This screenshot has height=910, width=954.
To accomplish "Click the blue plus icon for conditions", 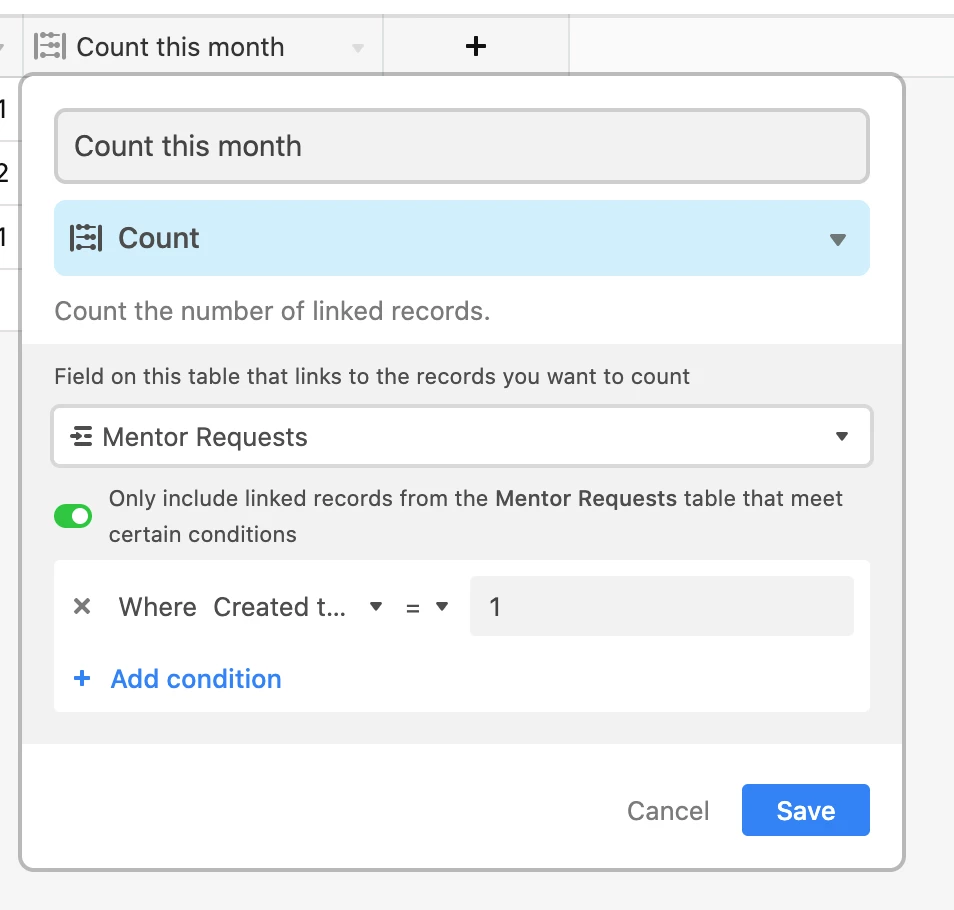I will (x=82, y=678).
